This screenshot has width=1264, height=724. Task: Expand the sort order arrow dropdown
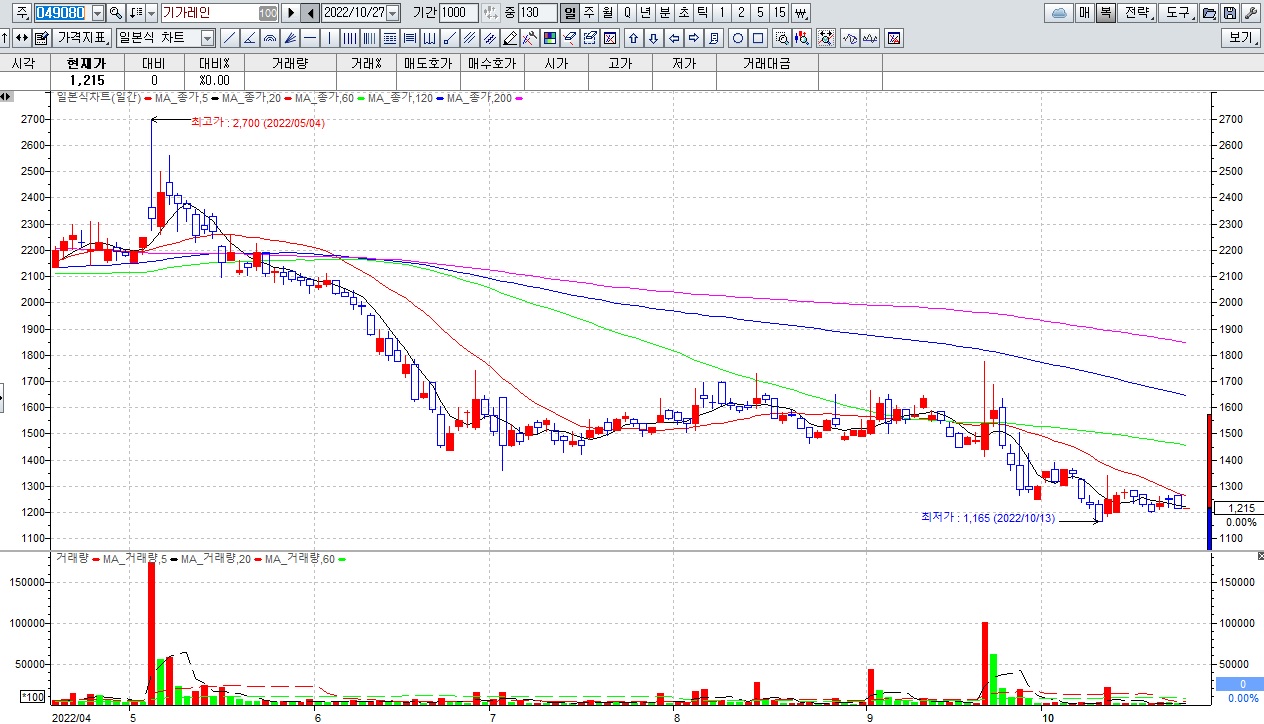(152, 13)
